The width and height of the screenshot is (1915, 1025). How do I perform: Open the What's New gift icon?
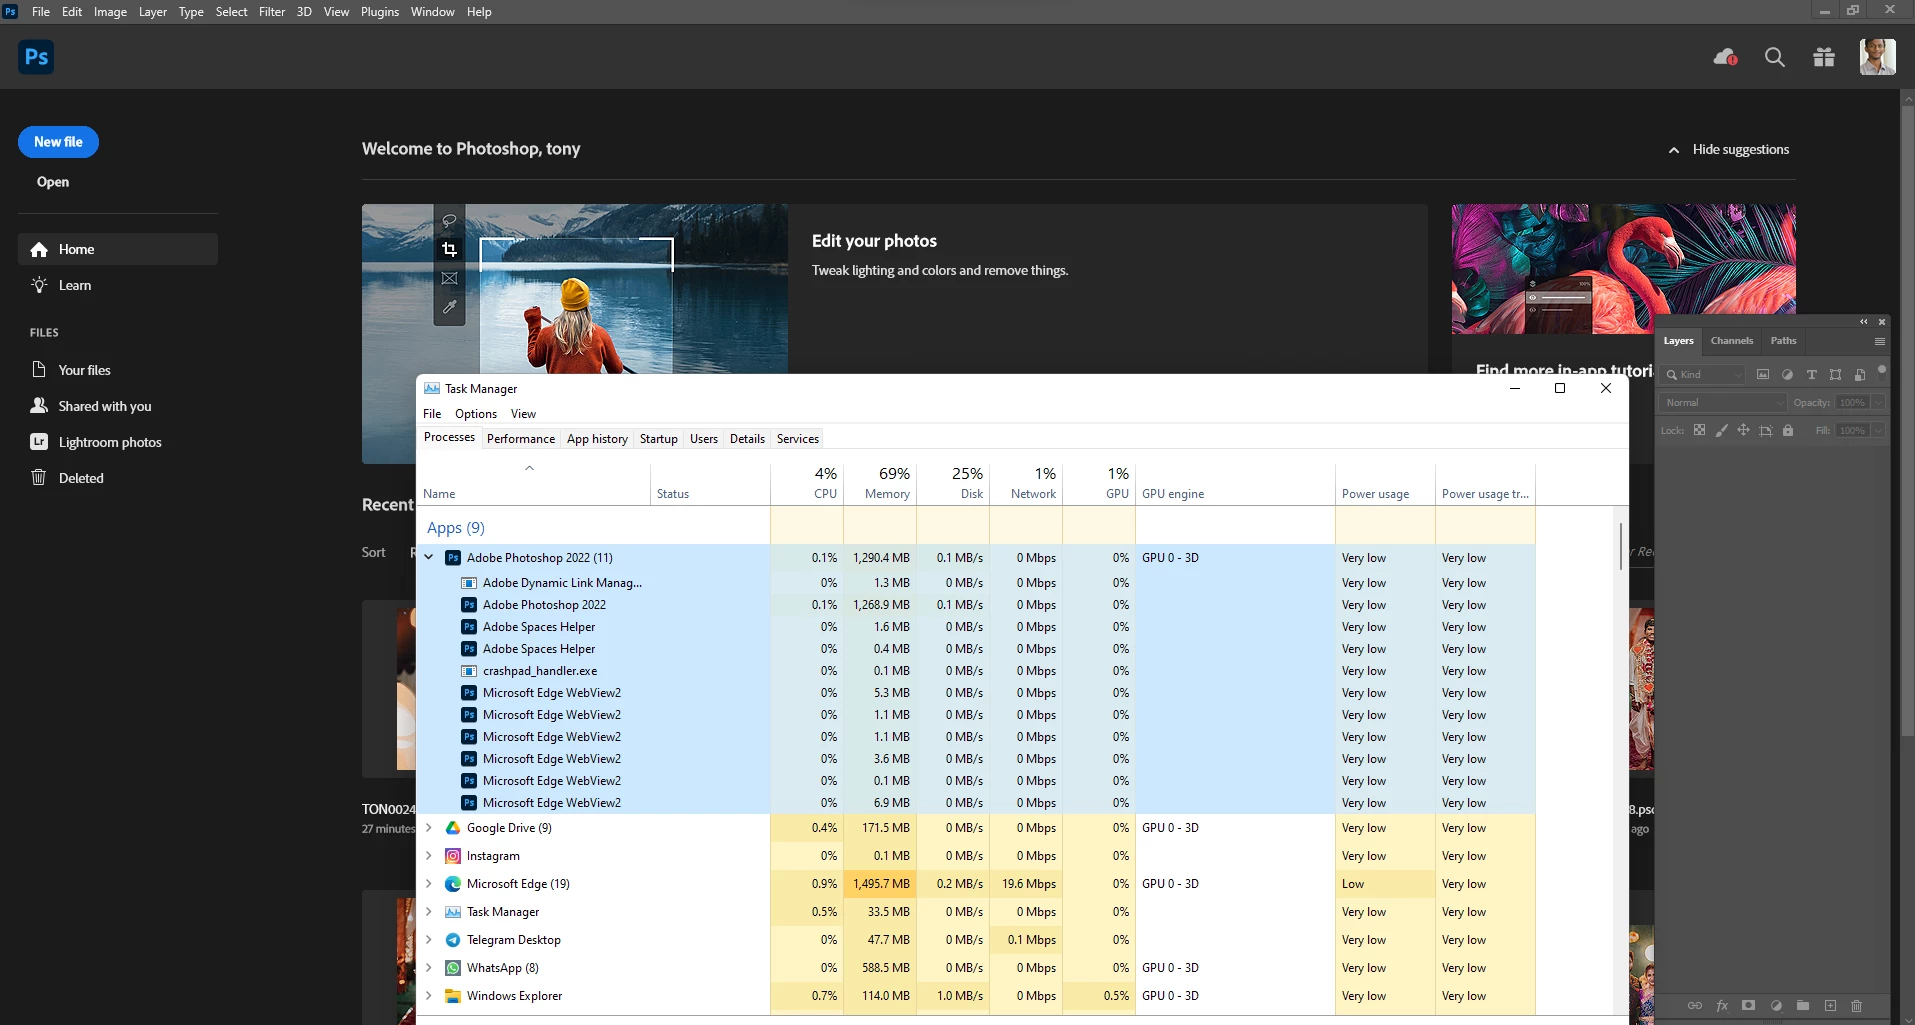1824,57
